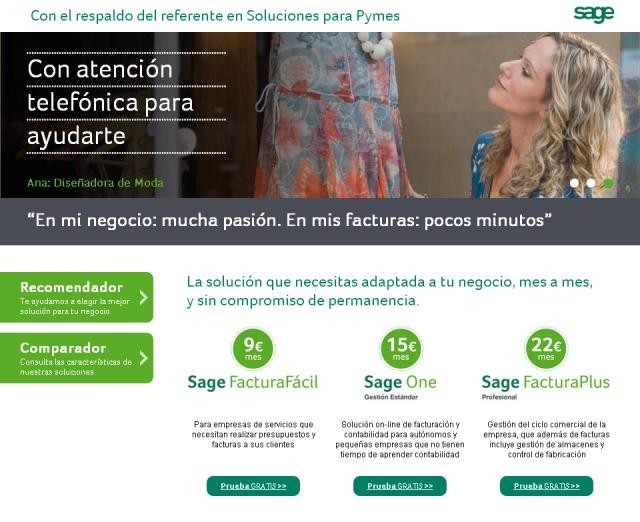
Task: Click the 15€ mes price badge
Action: (x=401, y=349)
